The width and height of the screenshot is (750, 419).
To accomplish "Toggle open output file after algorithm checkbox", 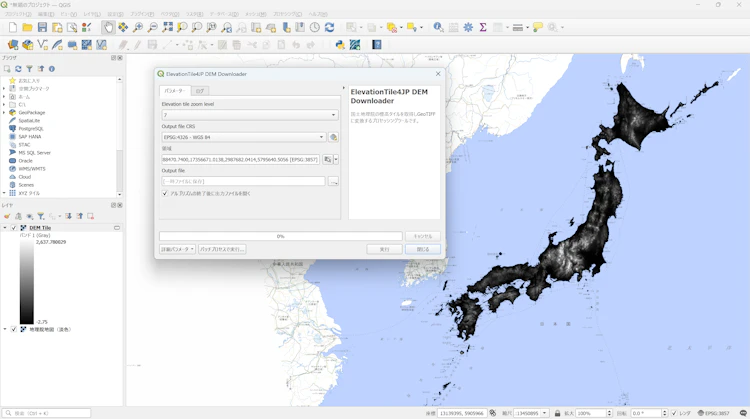I will click(x=165, y=193).
